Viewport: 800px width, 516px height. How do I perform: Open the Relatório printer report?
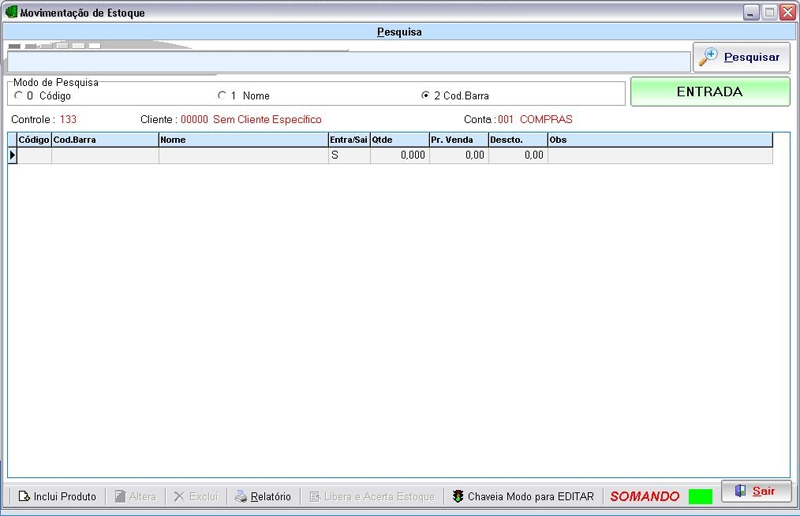coord(262,496)
